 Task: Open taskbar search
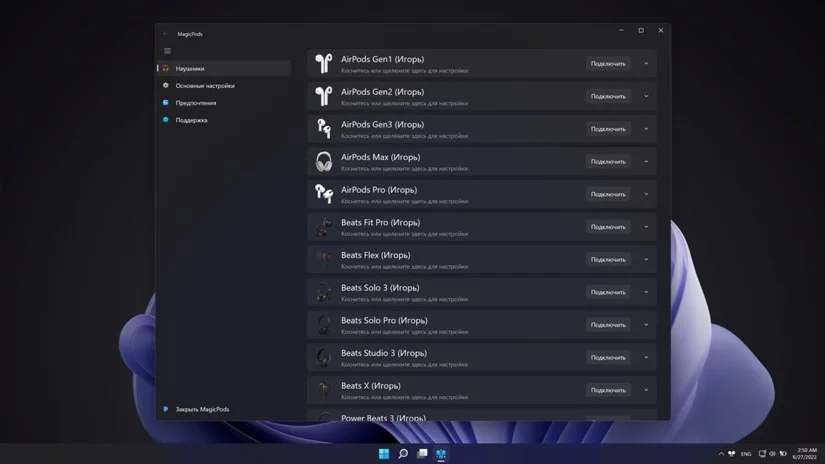point(403,454)
